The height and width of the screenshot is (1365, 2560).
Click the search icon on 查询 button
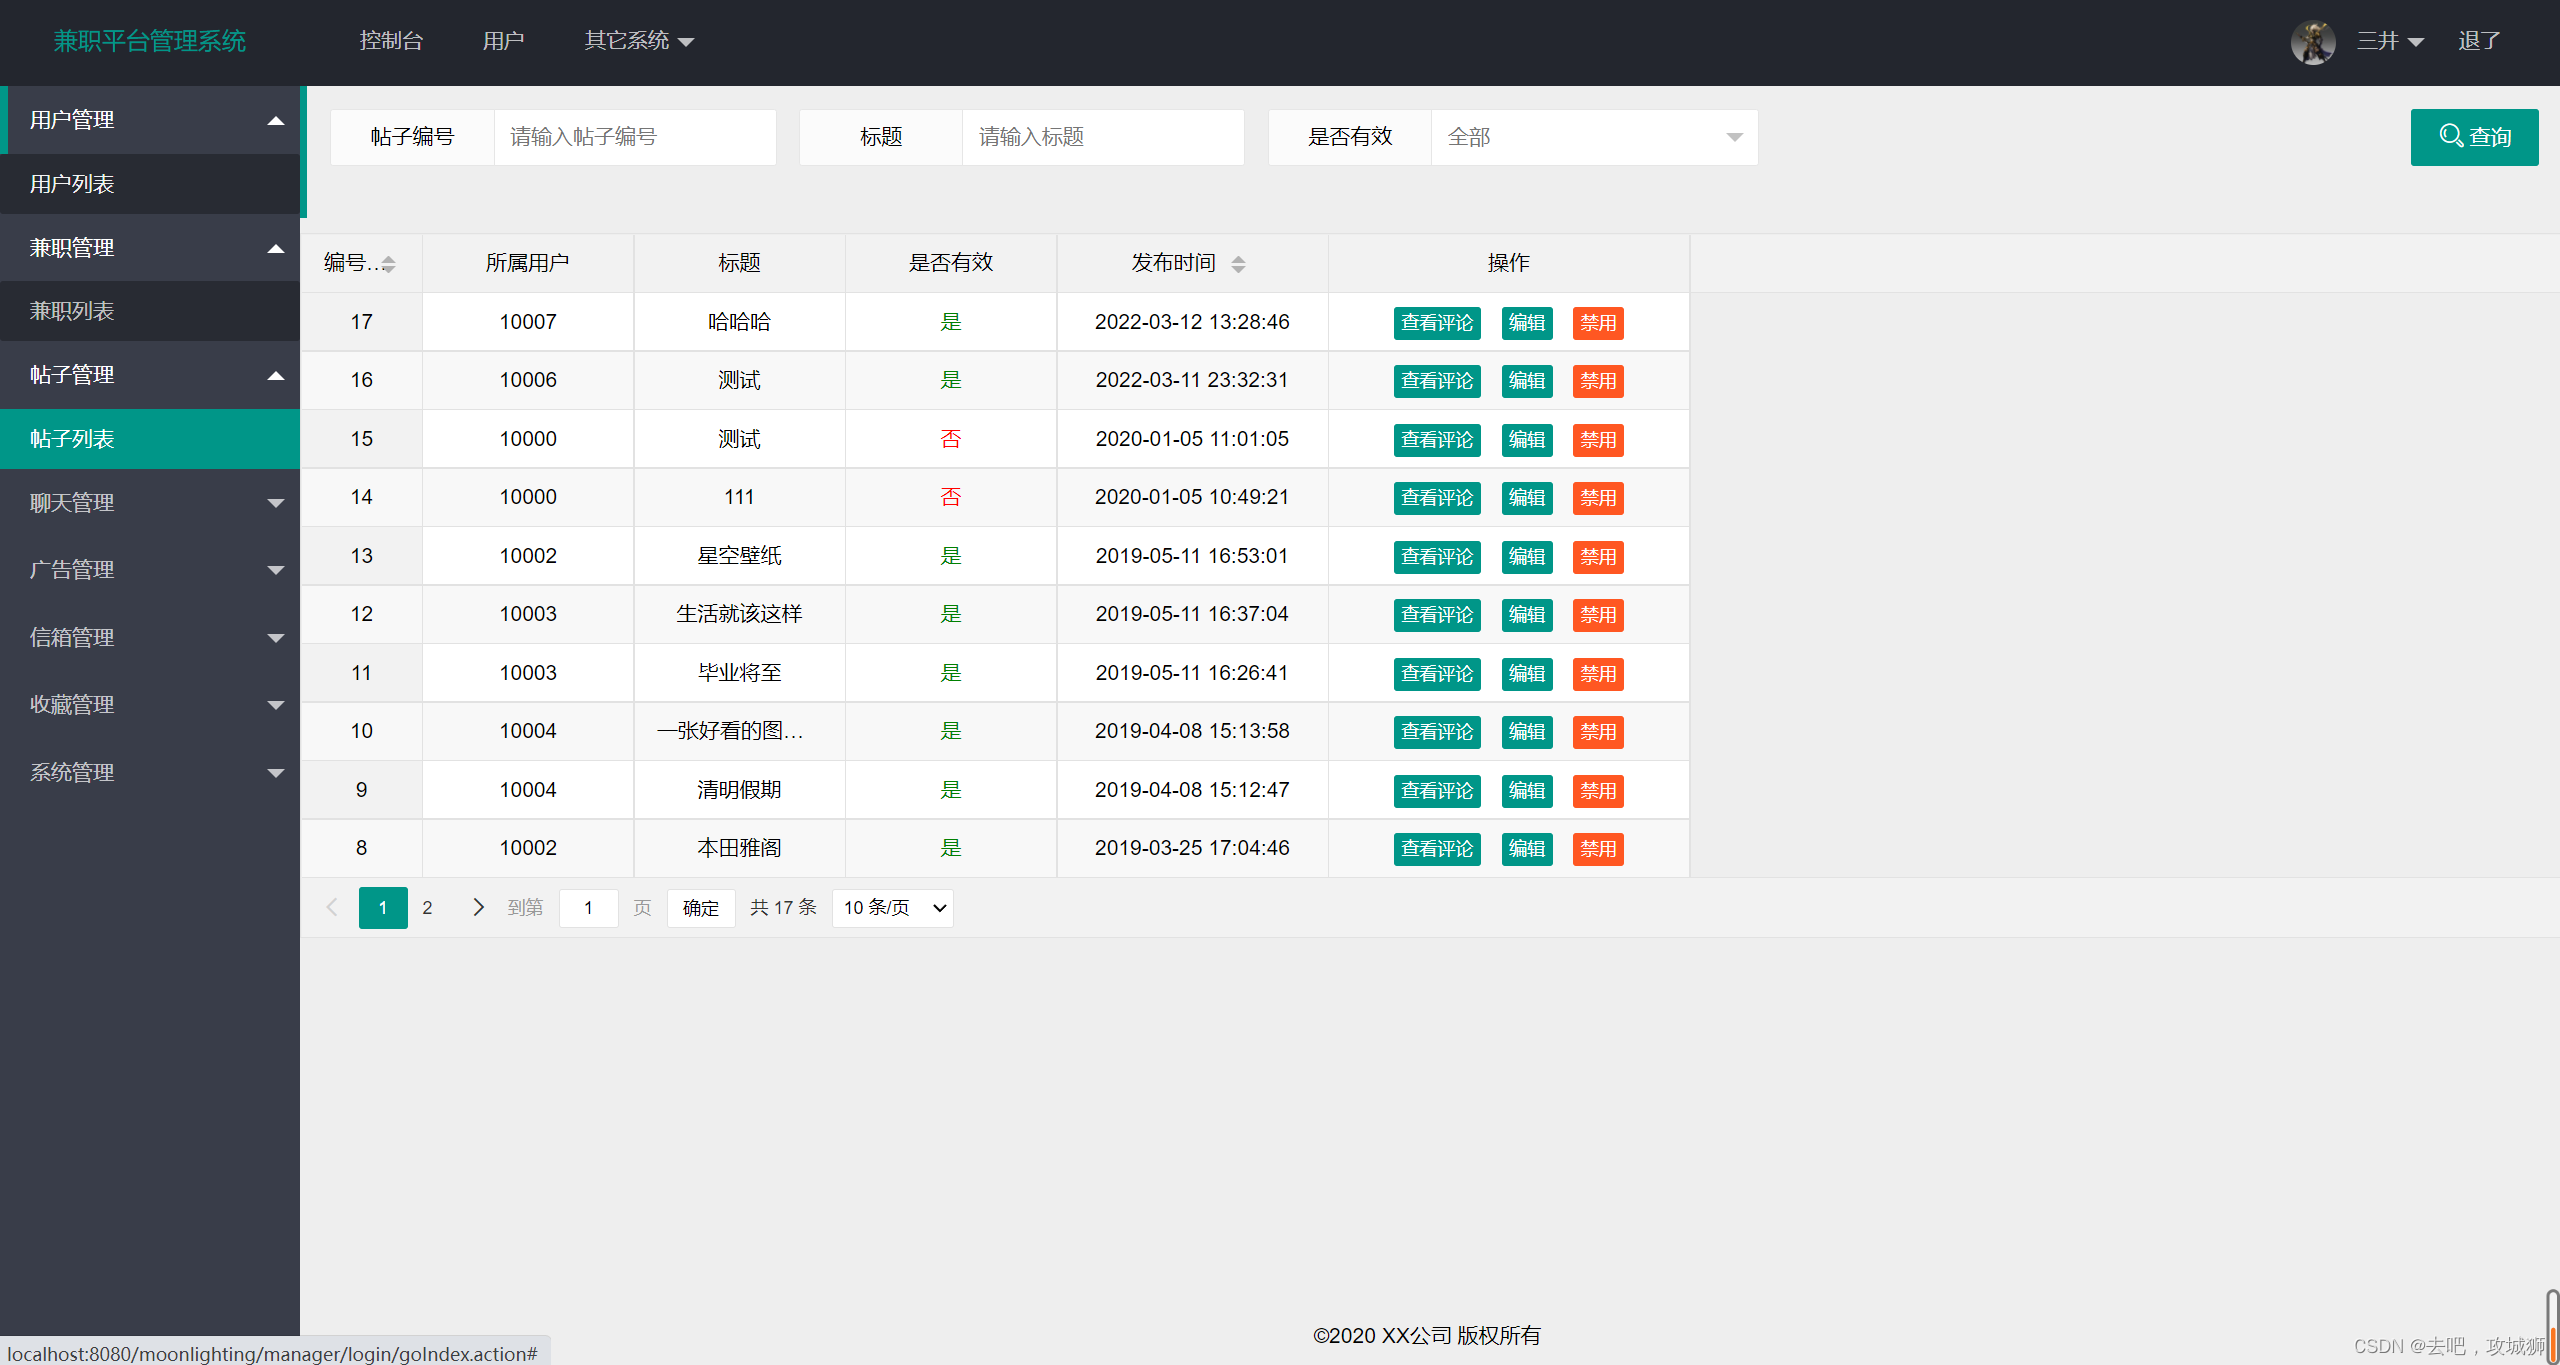[2451, 135]
